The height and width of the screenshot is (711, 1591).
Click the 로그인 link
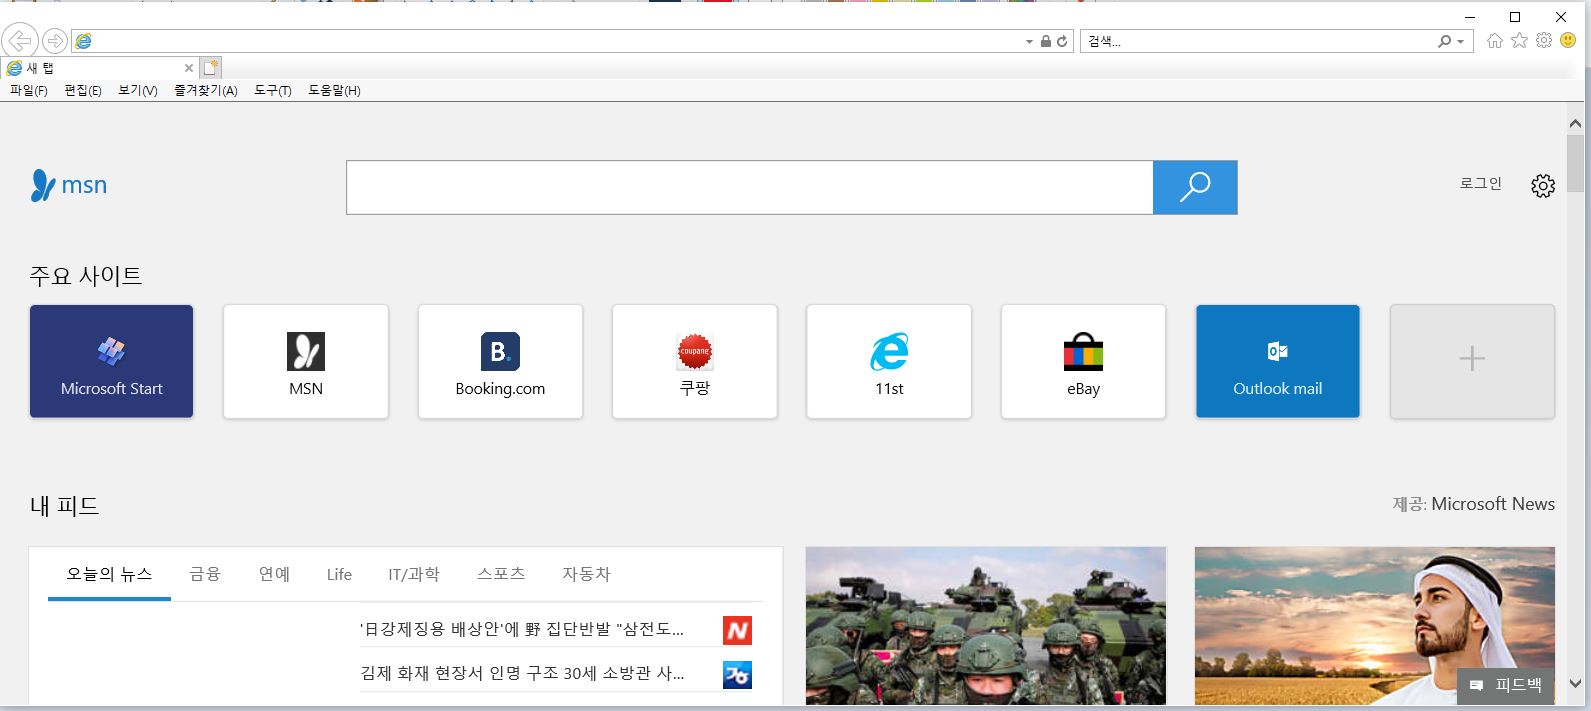click(x=1481, y=184)
